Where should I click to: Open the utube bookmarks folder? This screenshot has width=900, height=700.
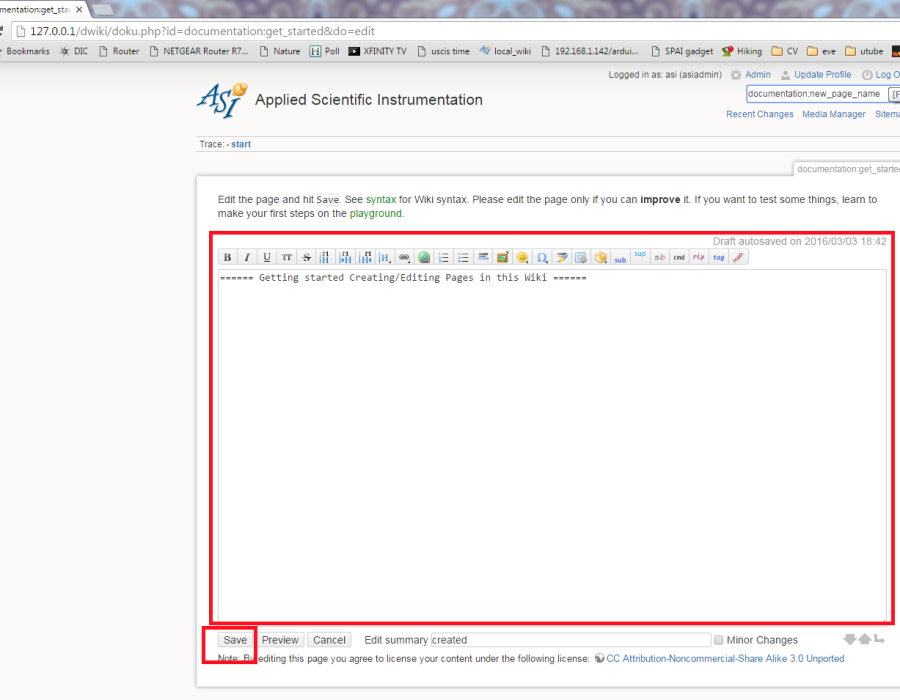(x=864, y=51)
